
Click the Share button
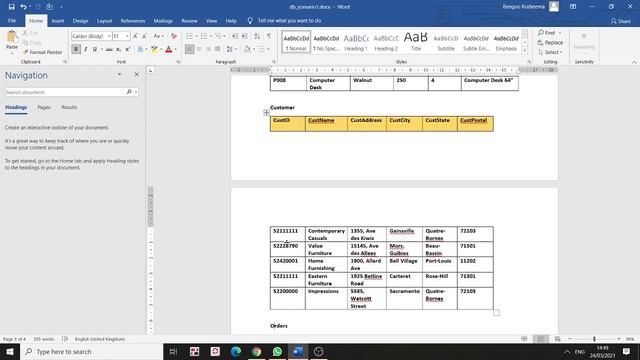pyautogui.click(x=620, y=21)
